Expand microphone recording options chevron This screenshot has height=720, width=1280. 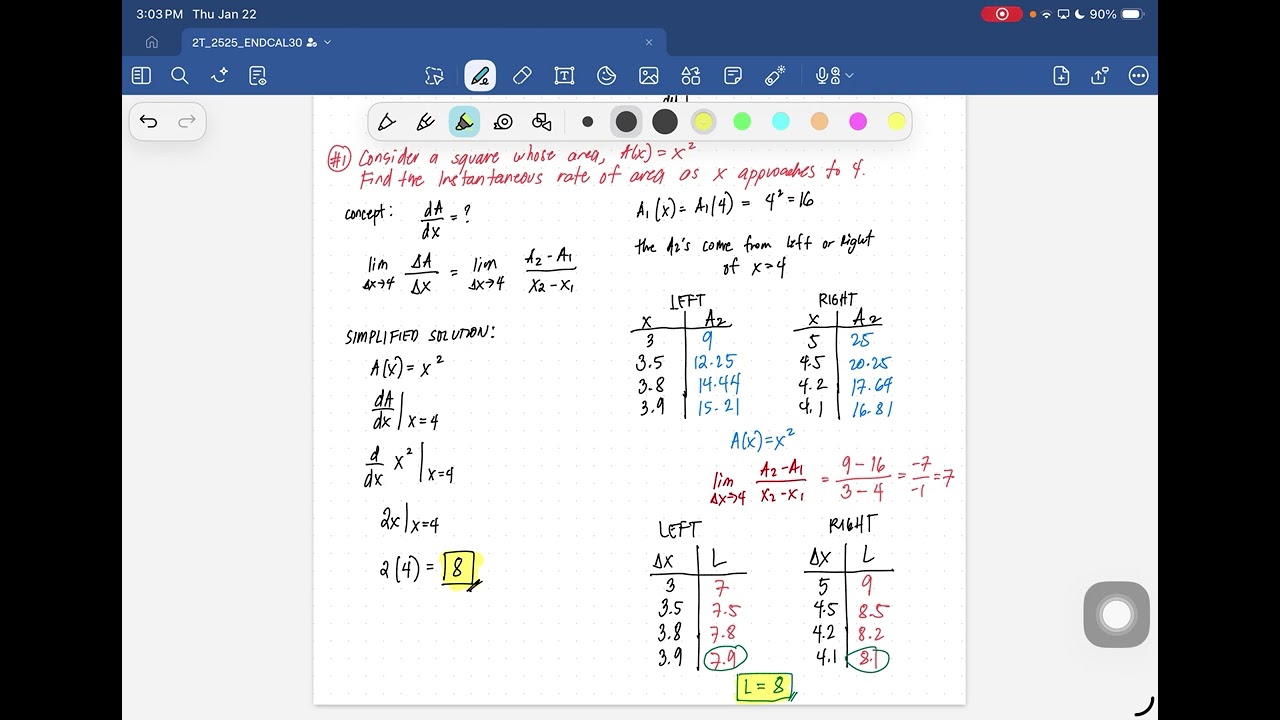[850, 76]
